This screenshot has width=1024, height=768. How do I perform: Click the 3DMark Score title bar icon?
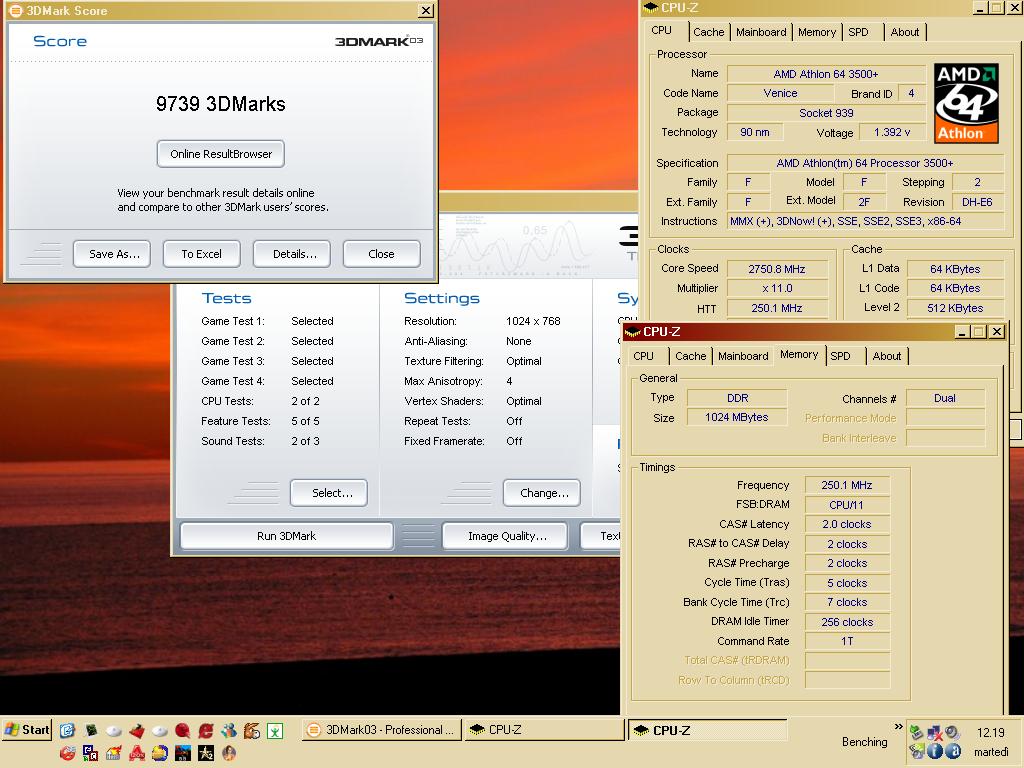pyautogui.click(x=15, y=10)
